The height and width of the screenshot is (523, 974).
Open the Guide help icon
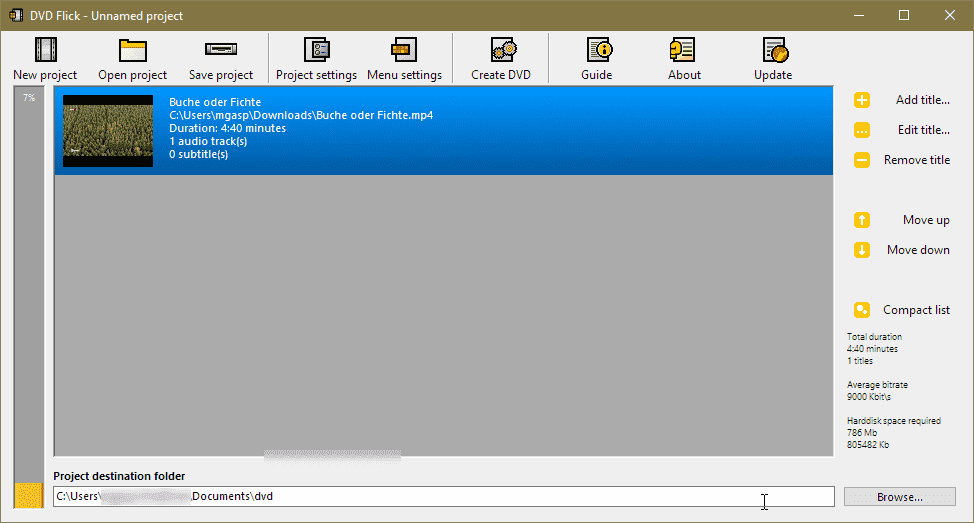pyautogui.click(x=597, y=49)
